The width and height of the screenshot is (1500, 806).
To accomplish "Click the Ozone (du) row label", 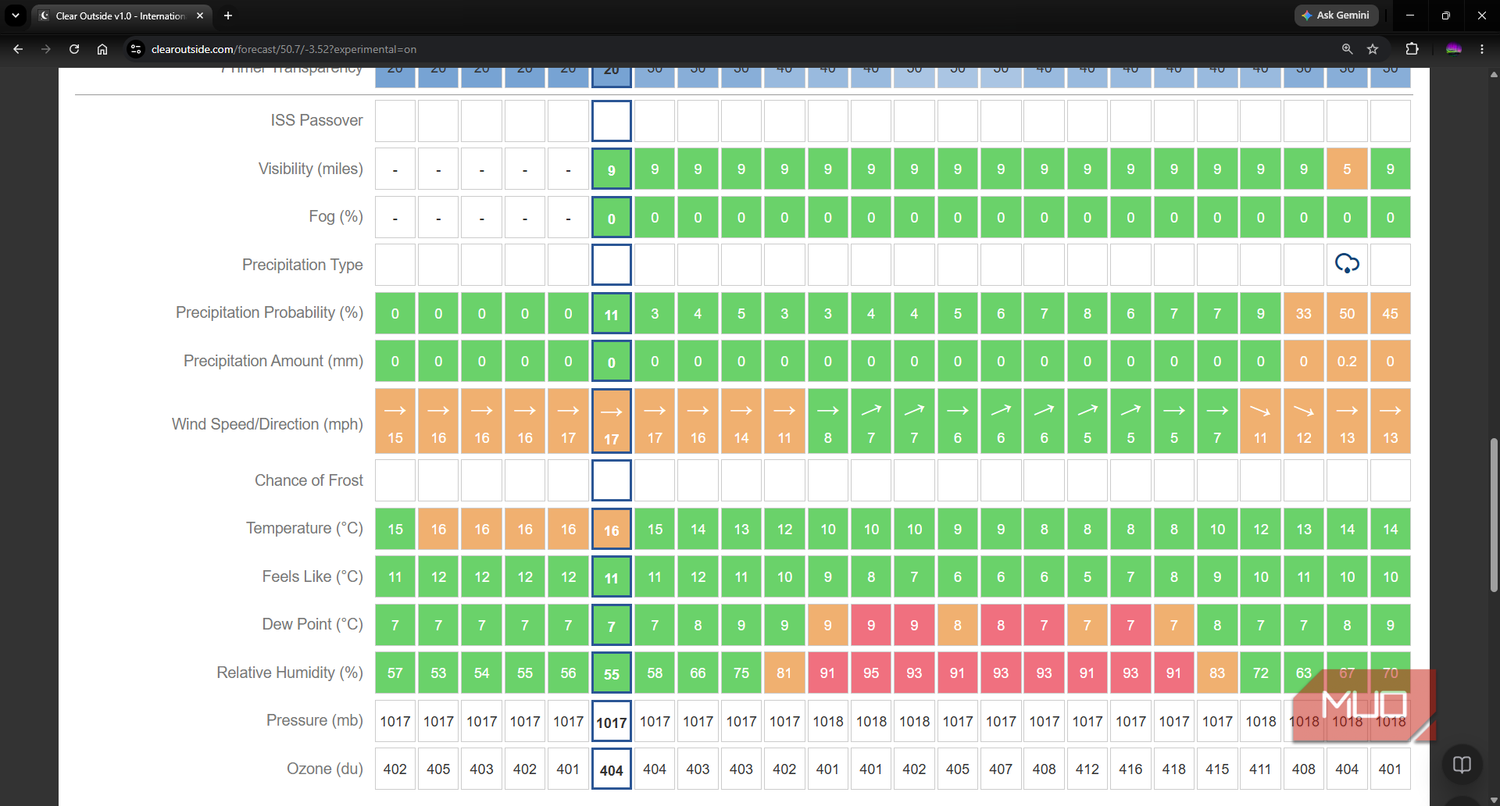I will coord(324,768).
